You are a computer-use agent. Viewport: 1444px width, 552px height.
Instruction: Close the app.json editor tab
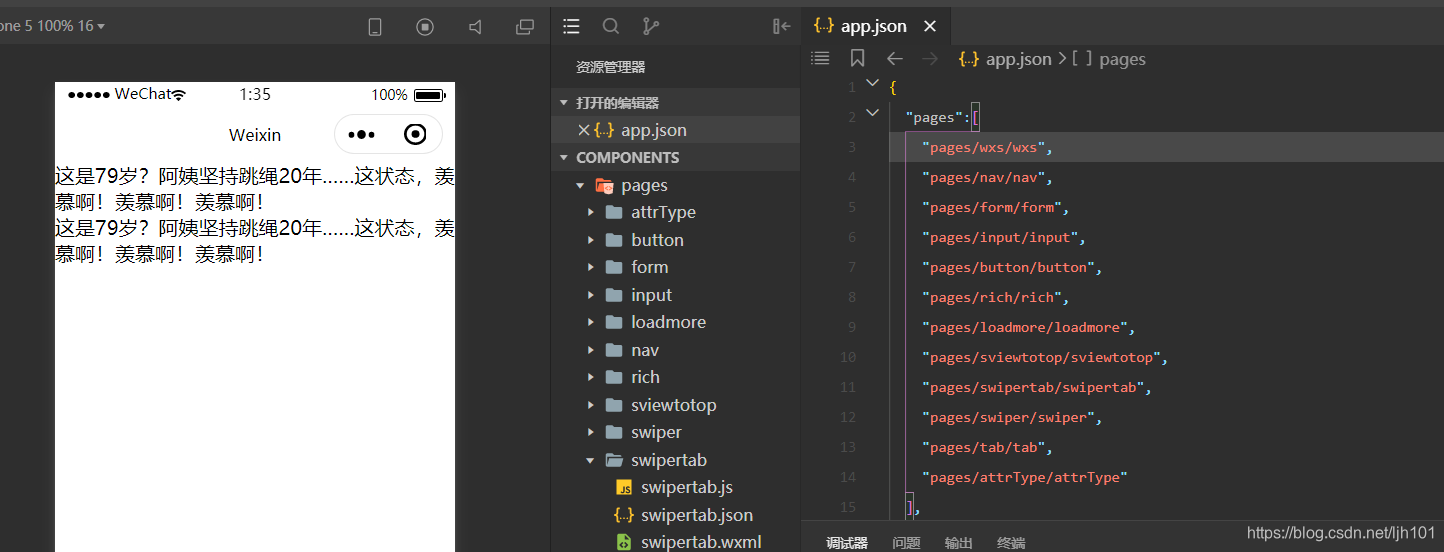[x=930, y=27]
